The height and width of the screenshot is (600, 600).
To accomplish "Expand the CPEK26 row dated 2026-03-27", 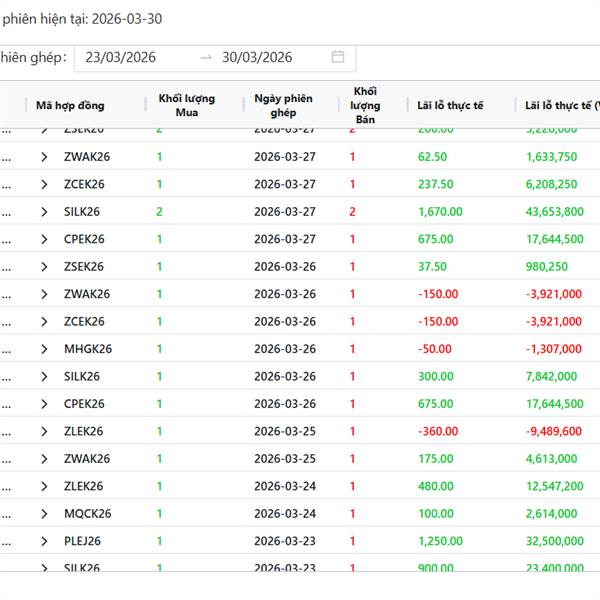I will [x=44, y=239].
